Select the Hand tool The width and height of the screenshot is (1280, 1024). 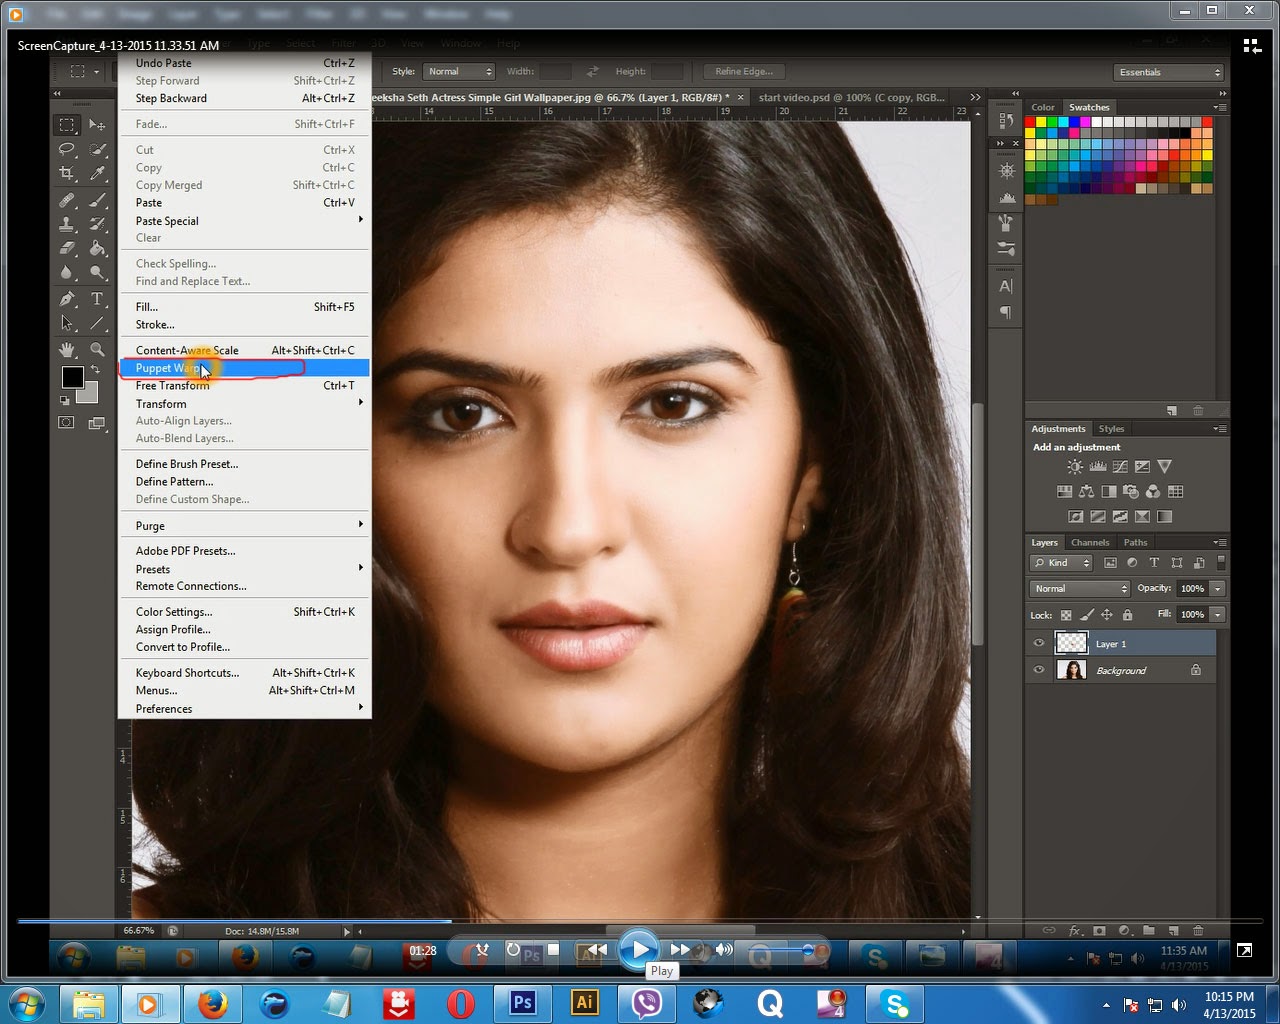[67, 347]
